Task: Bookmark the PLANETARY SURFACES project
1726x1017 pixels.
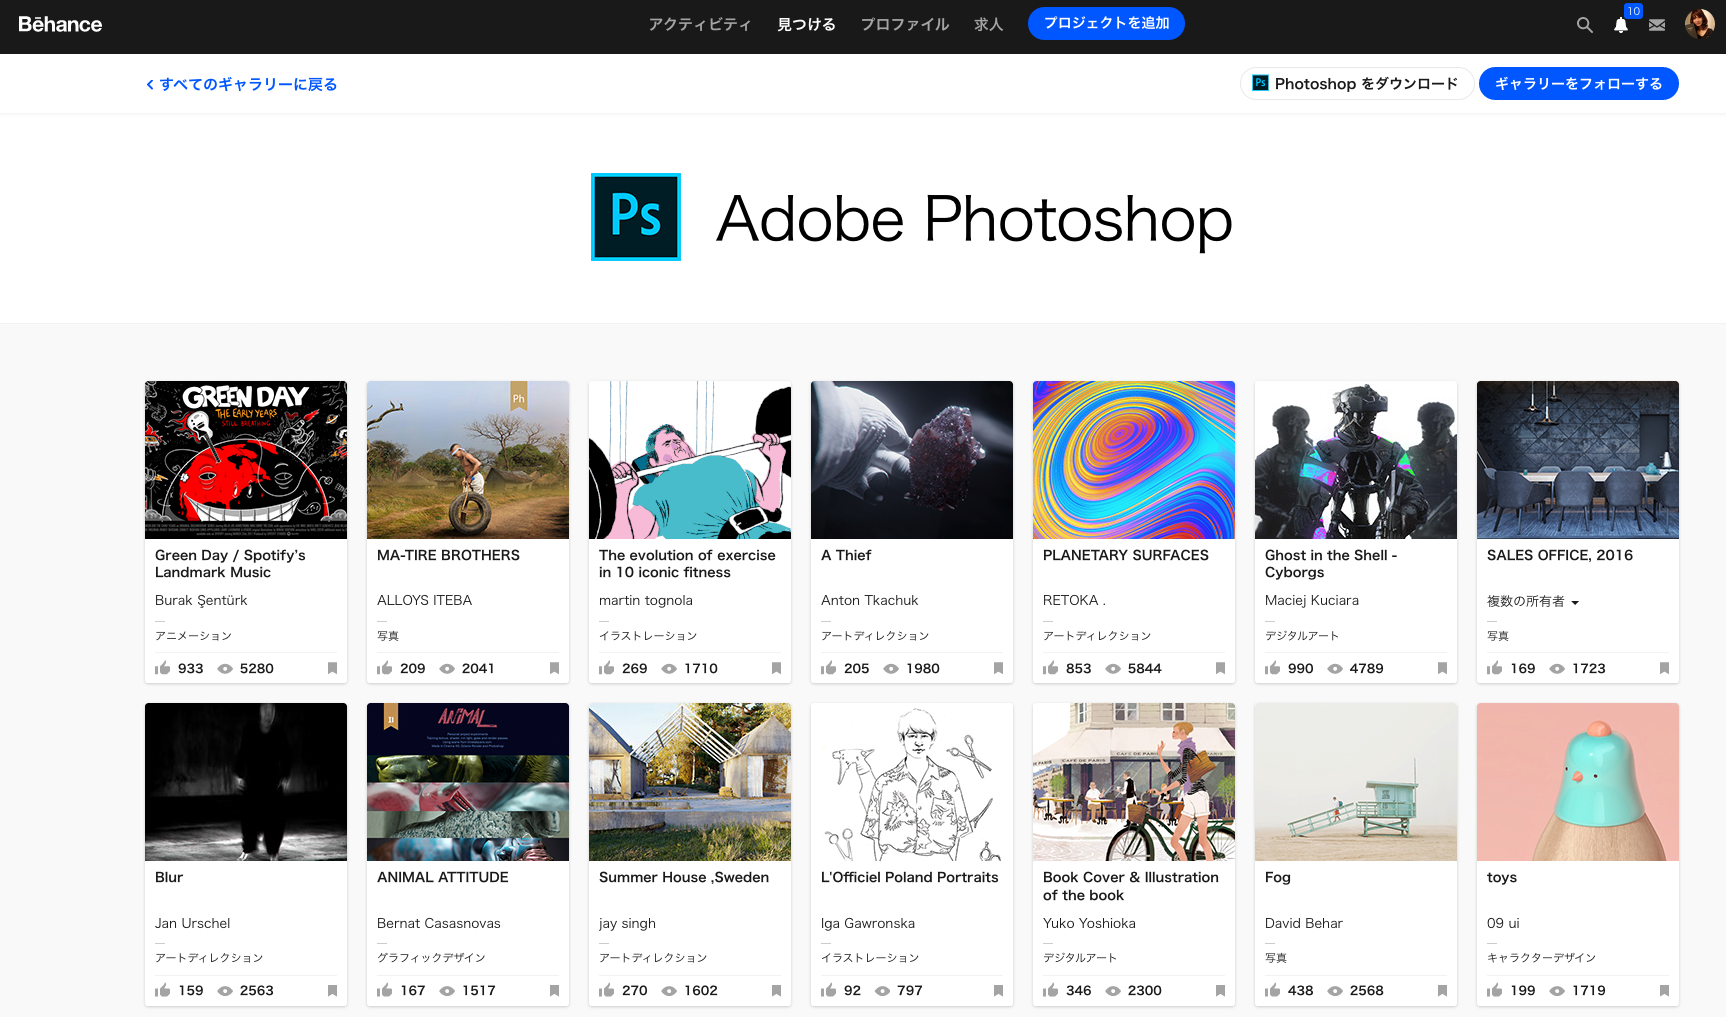Action: coord(1220,668)
